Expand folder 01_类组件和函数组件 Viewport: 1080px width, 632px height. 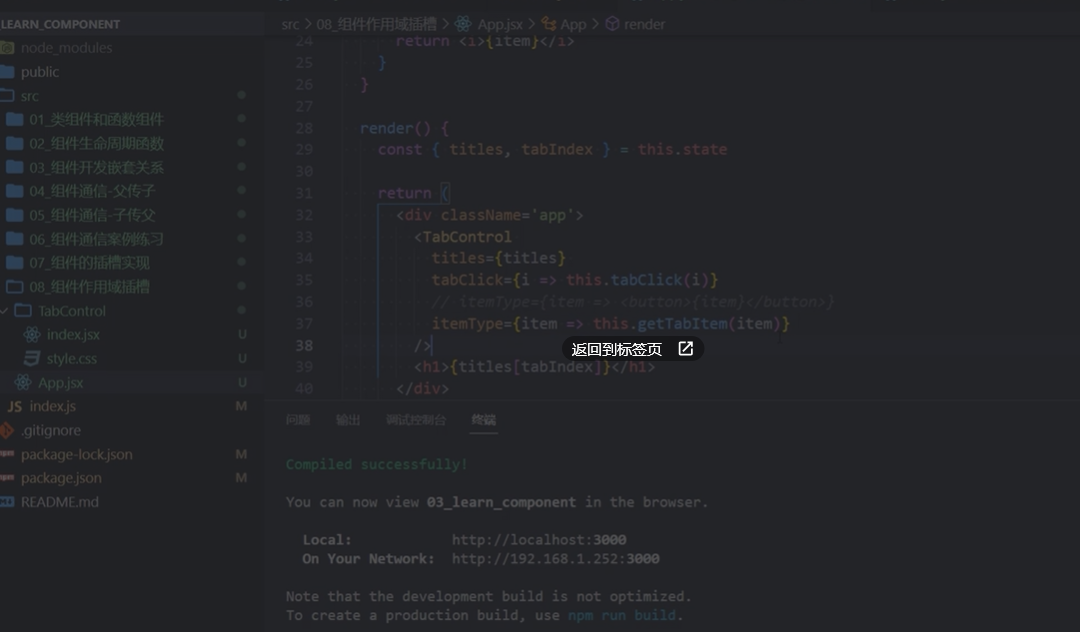point(96,119)
